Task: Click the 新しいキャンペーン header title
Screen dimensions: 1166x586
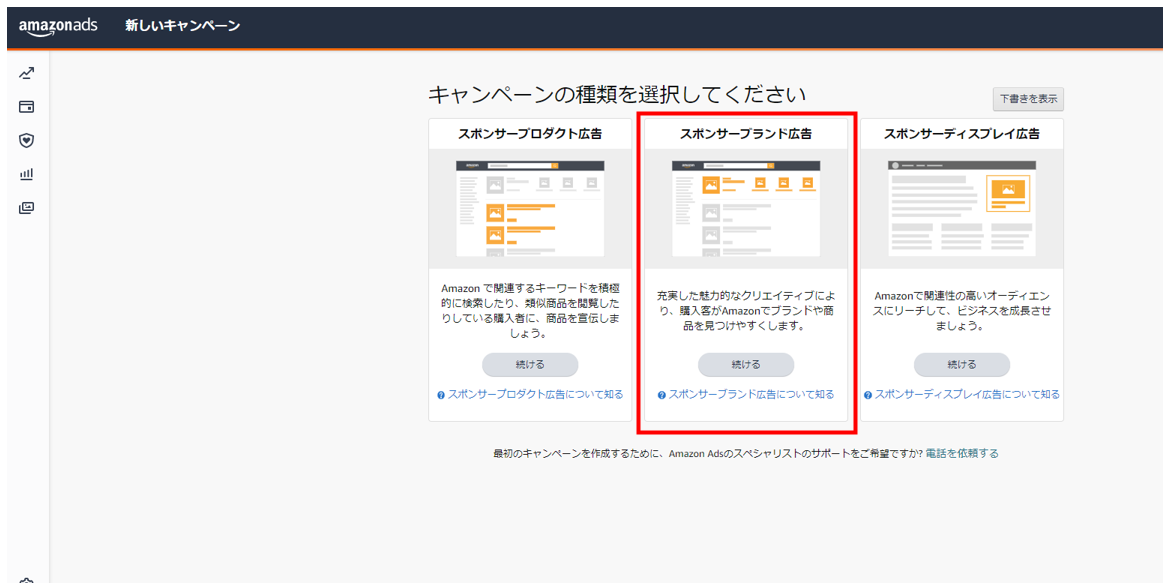Action: 182,26
